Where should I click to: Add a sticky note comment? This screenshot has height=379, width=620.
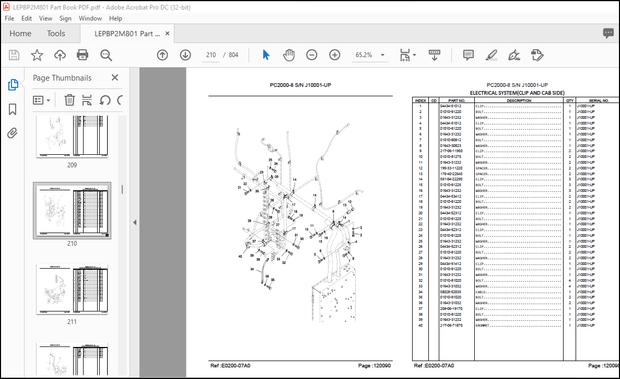(x=468, y=55)
